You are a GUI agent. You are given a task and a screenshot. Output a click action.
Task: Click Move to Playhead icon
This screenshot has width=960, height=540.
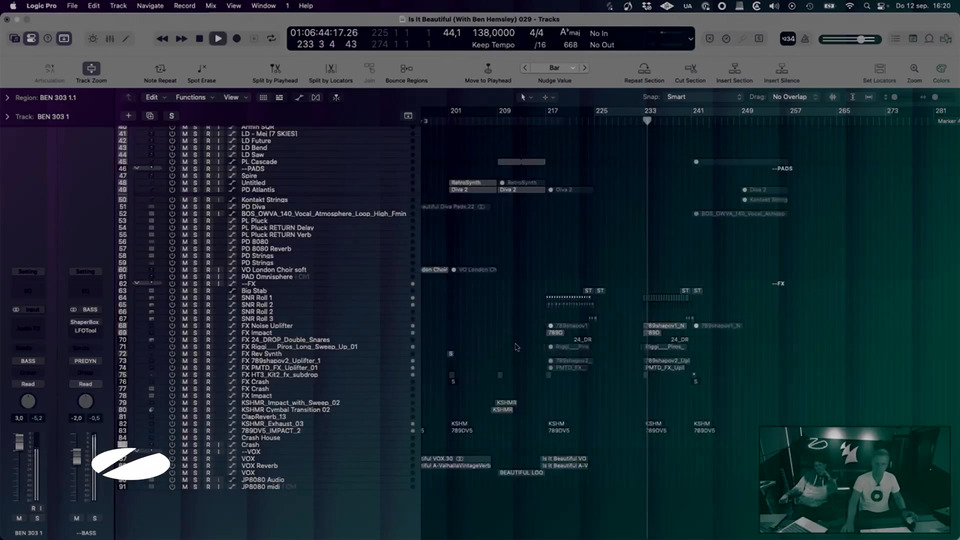488,68
